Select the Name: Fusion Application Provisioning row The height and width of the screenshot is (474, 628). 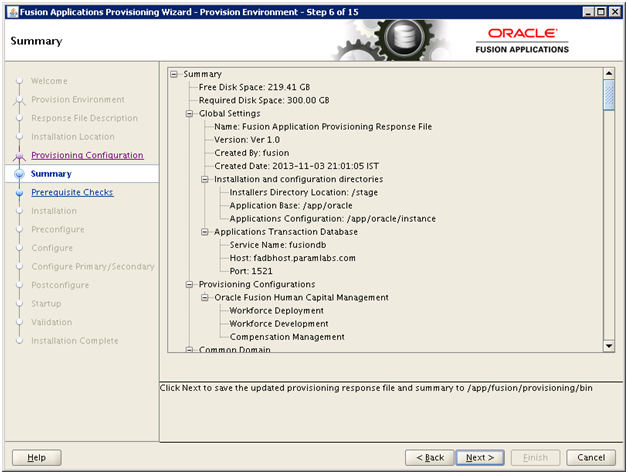click(x=323, y=127)
